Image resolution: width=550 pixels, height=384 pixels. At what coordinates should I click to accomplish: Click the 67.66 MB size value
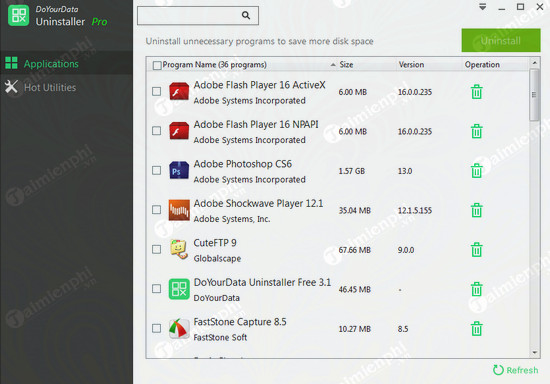click(x=354, y=250)
